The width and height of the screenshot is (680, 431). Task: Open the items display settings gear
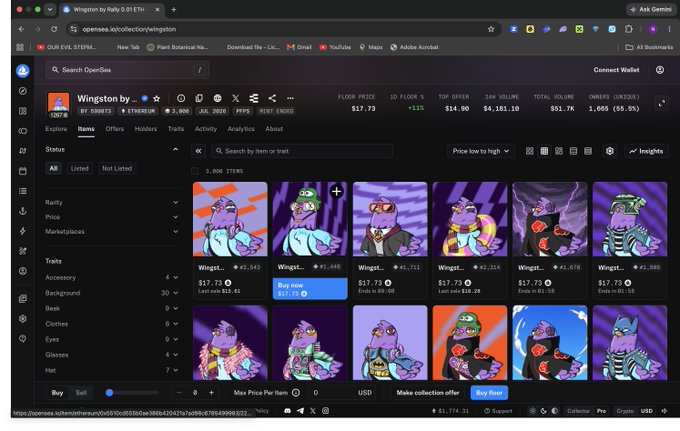610,151
